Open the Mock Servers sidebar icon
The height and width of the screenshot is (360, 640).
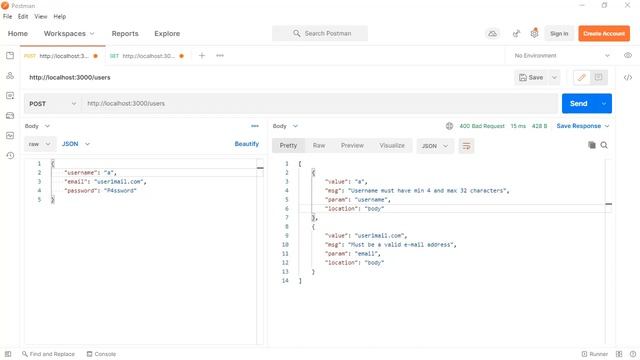pos(10,116)
